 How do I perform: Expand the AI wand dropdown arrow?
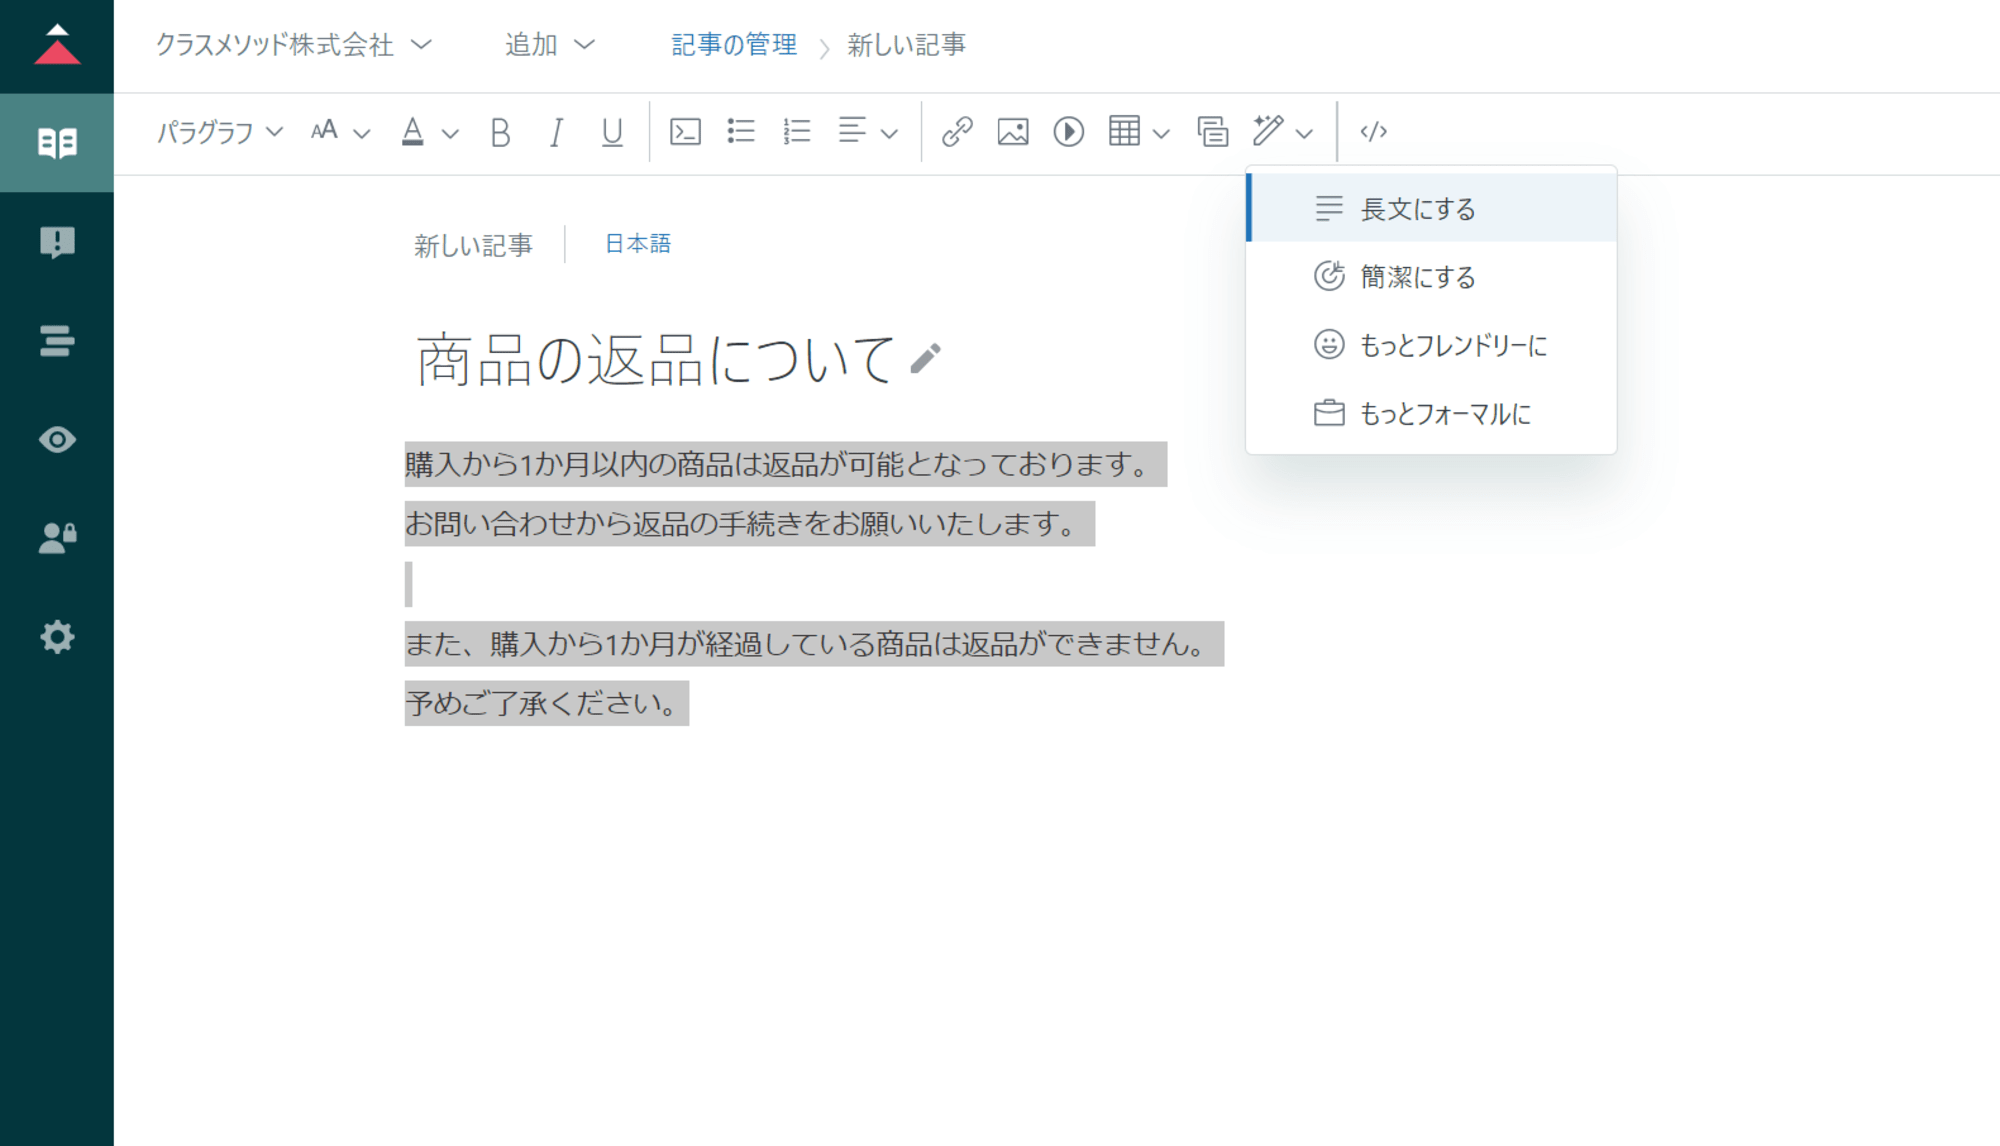1304,133
